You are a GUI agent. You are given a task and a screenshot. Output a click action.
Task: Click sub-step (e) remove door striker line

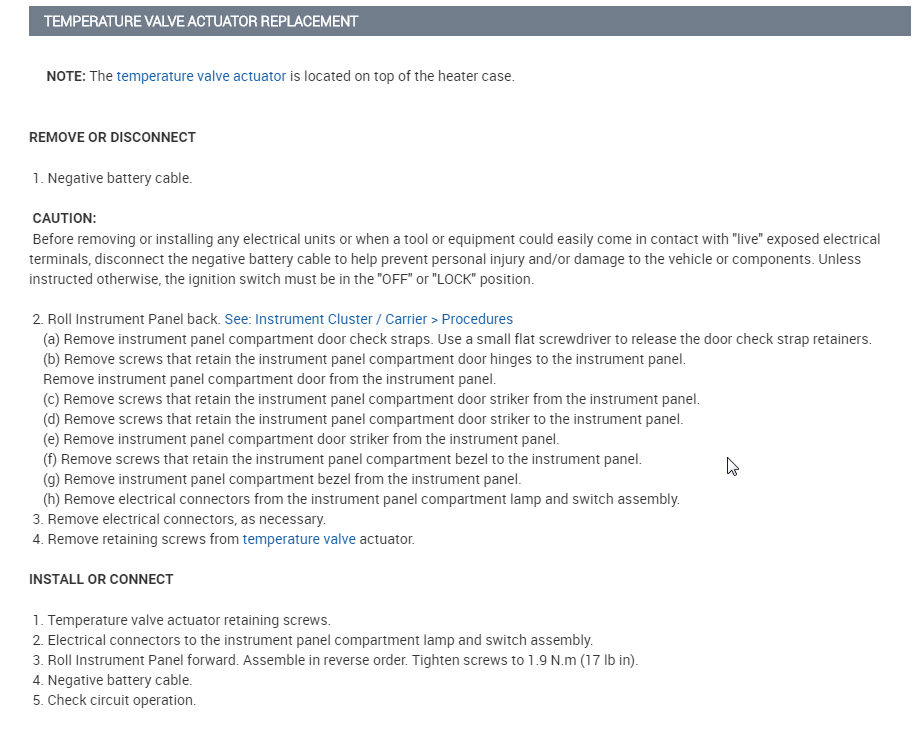301,439
